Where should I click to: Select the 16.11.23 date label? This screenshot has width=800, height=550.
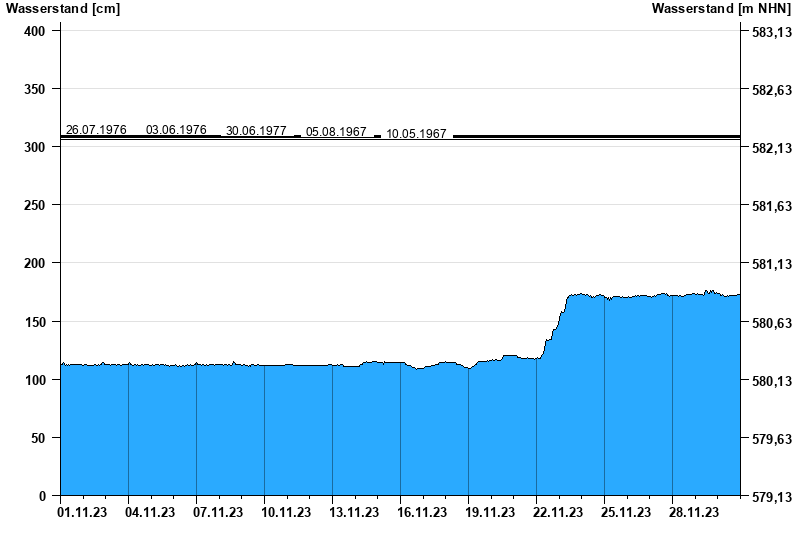(x=422, y=513)
